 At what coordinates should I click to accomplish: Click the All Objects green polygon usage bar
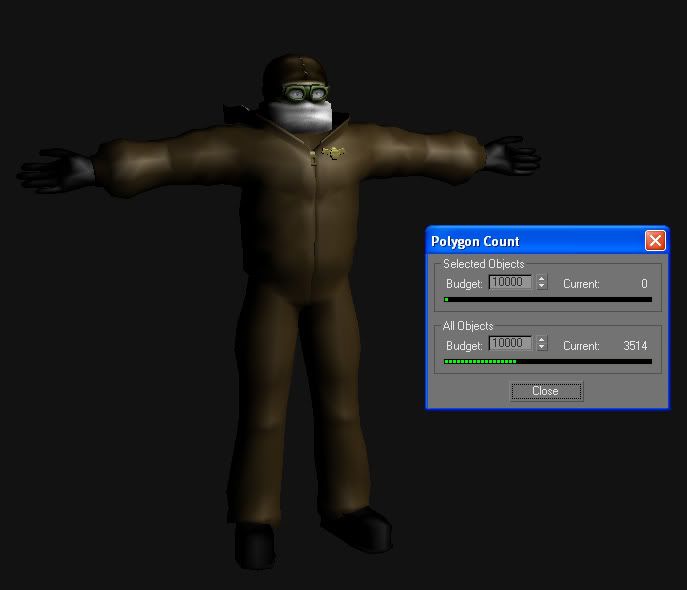click(x=480, y=361)
